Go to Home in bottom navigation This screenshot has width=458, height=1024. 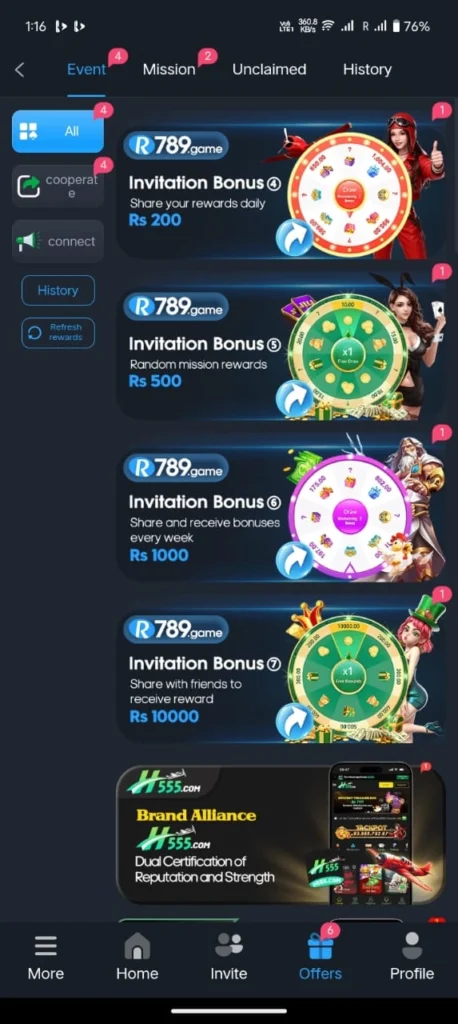[137, 945]
